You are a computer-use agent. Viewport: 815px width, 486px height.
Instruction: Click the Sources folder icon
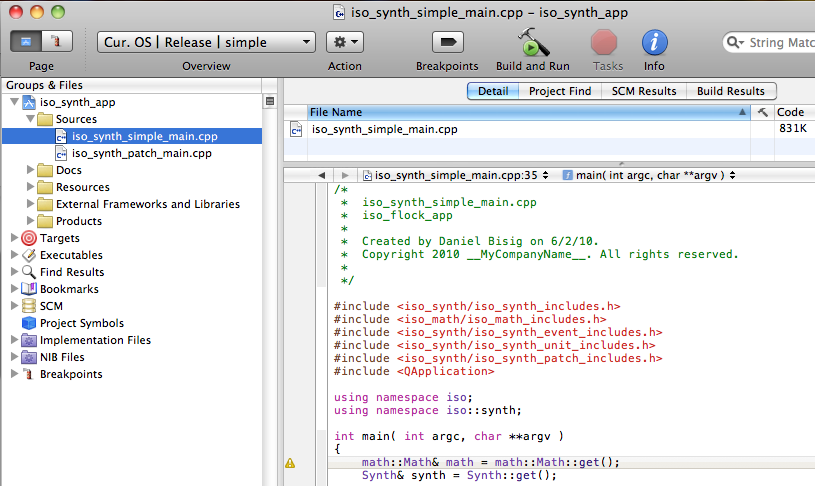point(45,119)
